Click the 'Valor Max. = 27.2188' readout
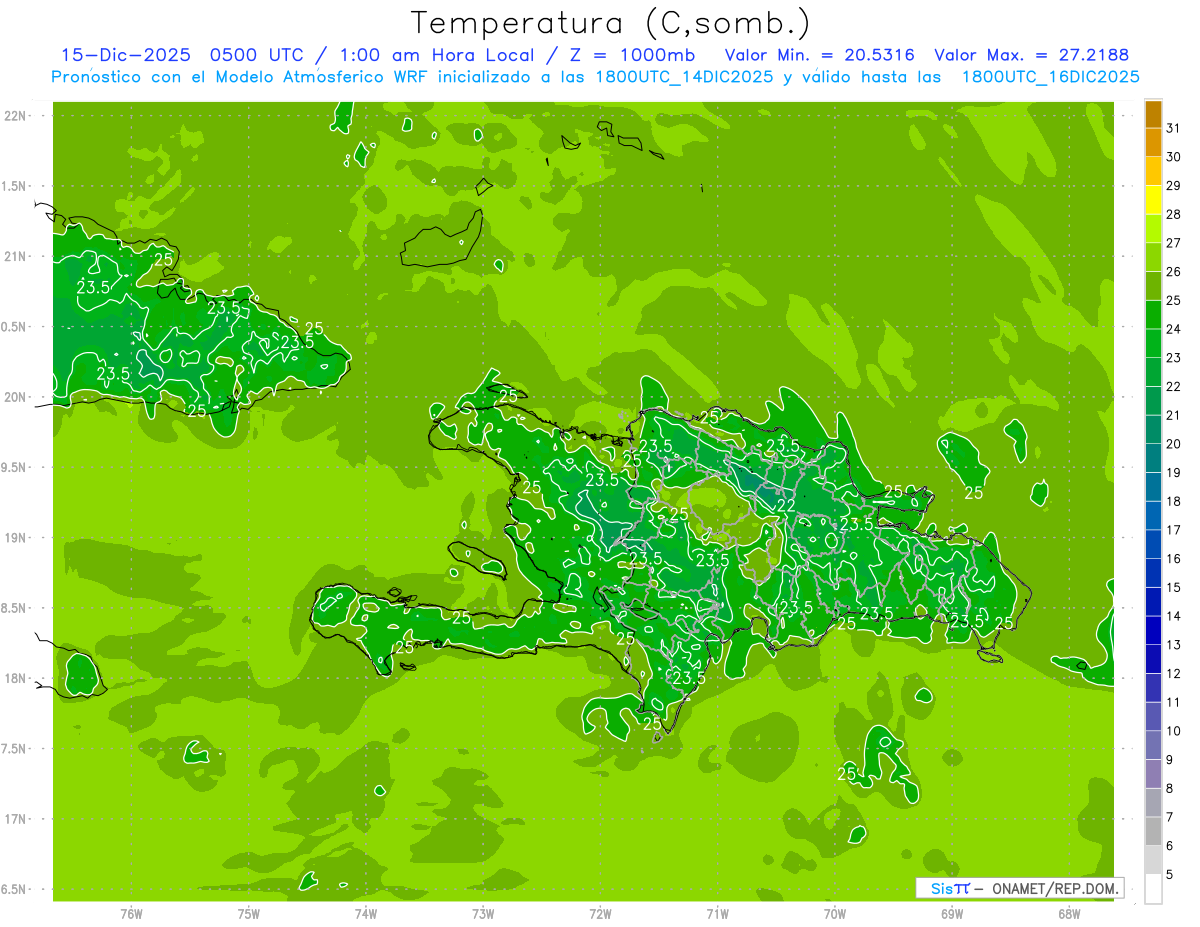The width and height of the screenshot is (1200, 927). pos(1030,56)
